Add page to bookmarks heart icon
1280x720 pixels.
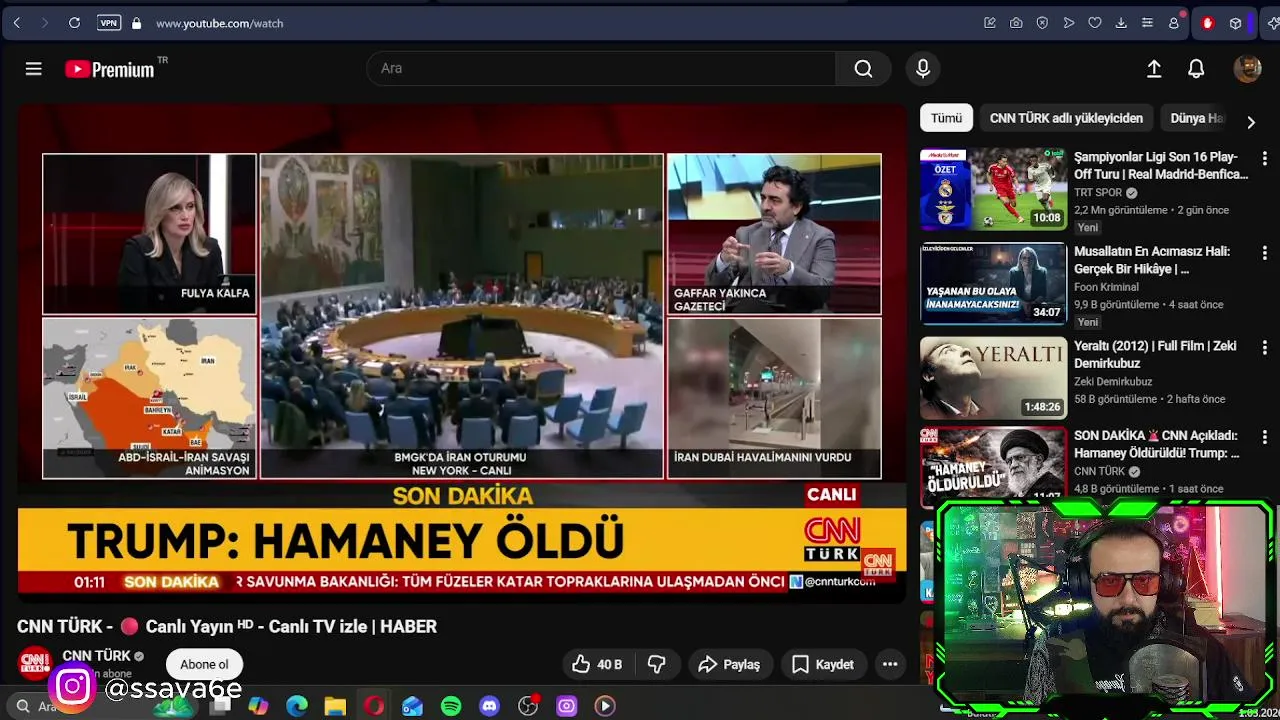pos(1095,23)
